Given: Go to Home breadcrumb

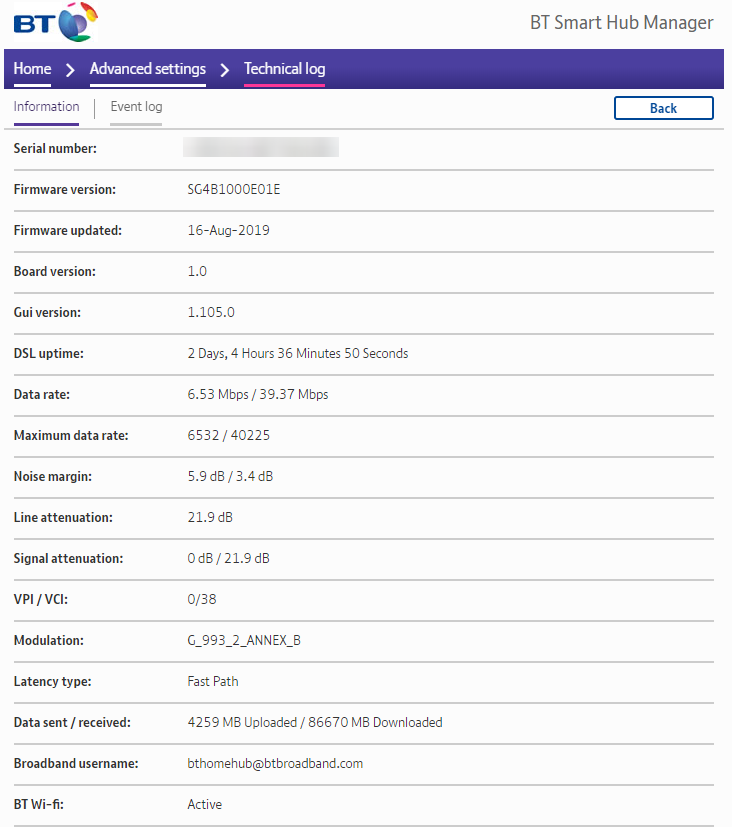Looking at the screenshot, I should pos(32,69).
